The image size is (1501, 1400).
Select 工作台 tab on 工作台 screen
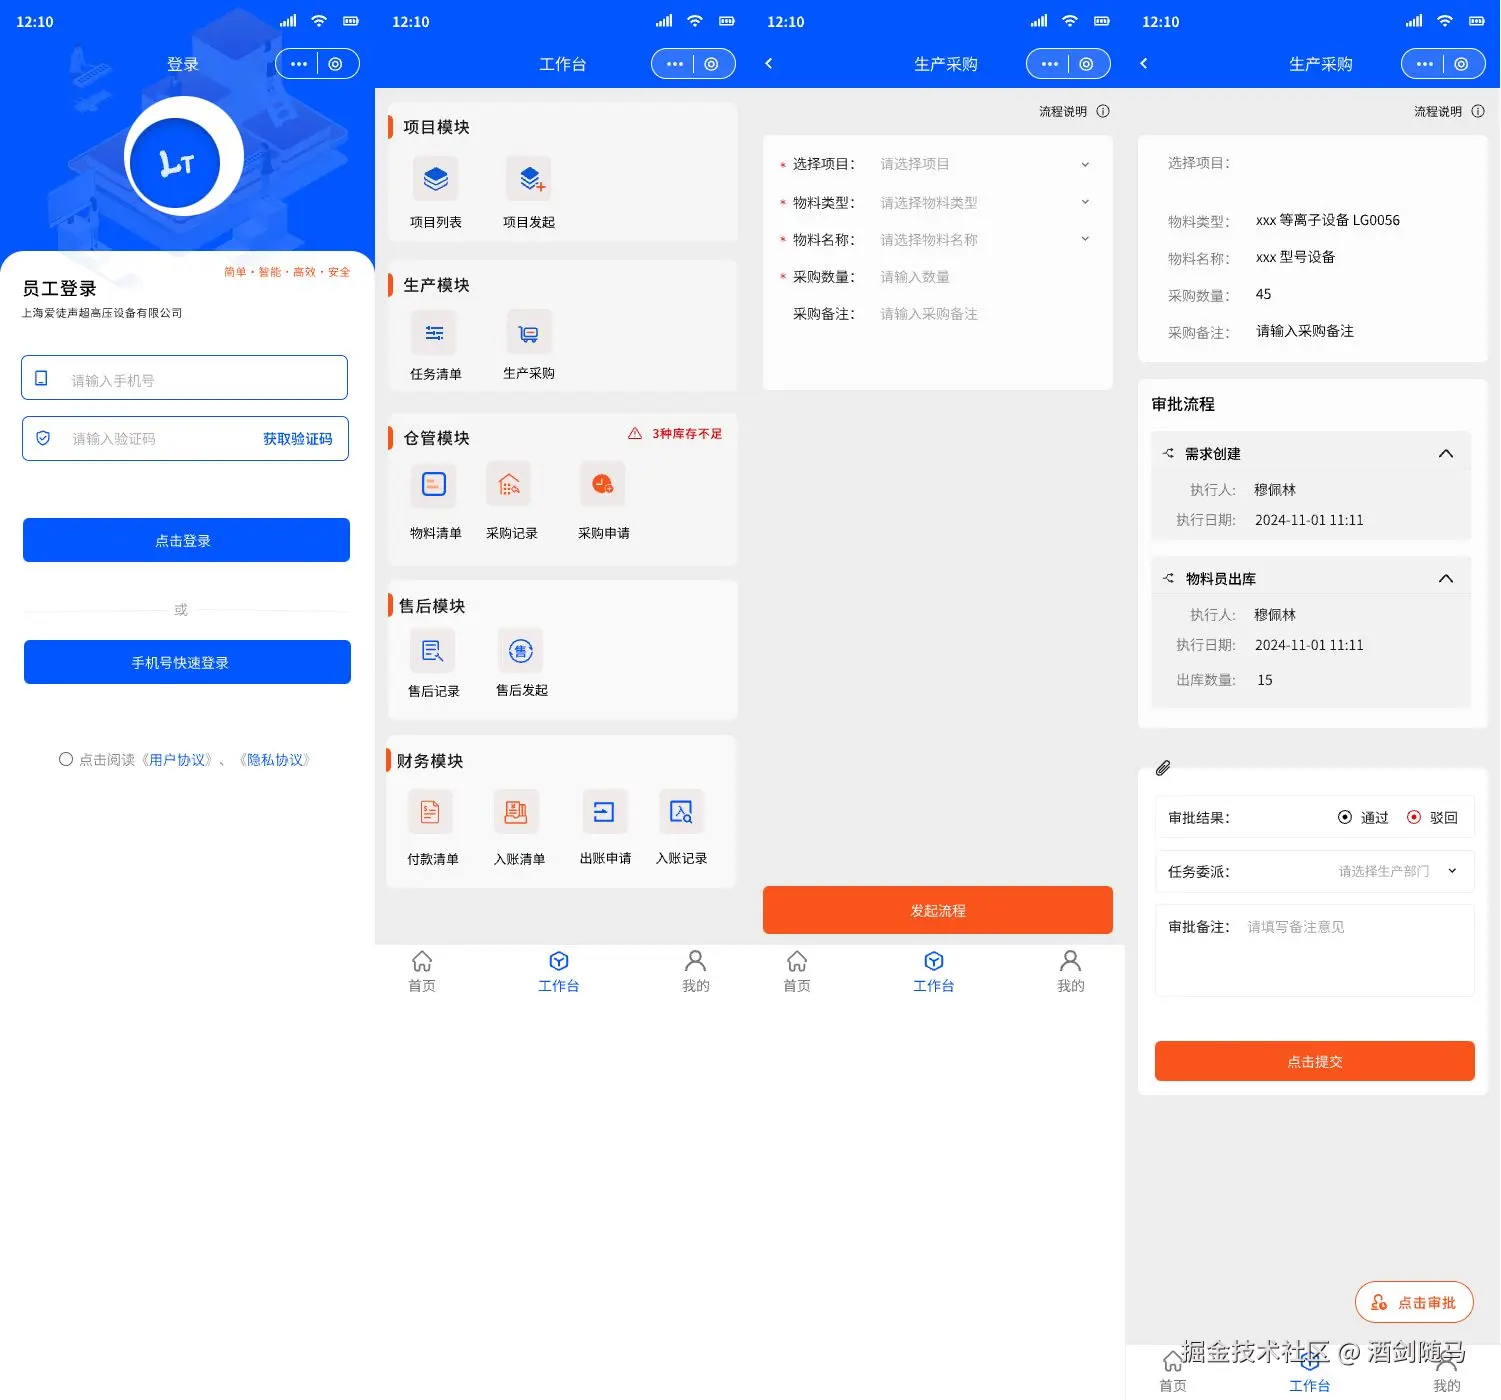(x=559, y=972)
